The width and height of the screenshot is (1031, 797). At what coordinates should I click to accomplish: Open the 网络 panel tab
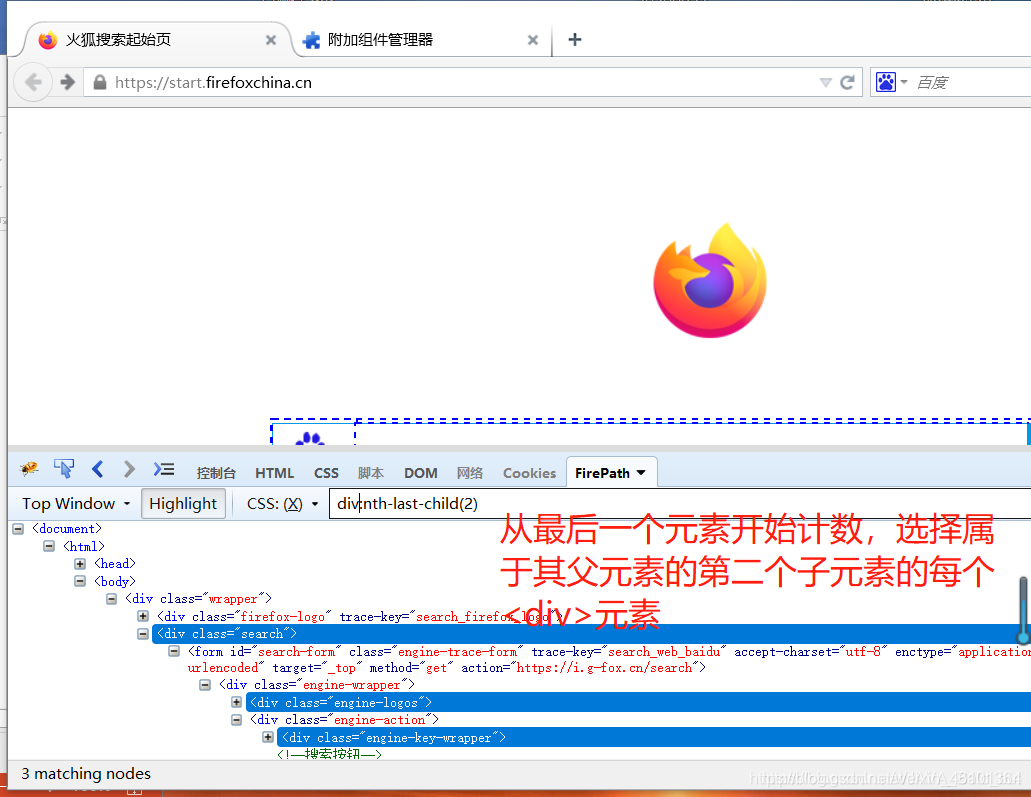tap(469, 473)
